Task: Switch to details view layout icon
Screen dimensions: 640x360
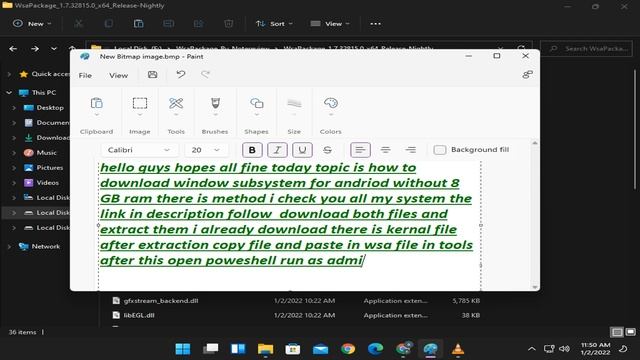Action: 617,332
